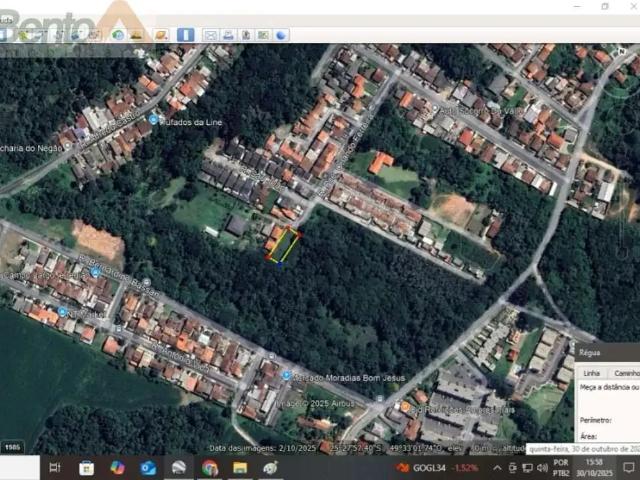Click the Rufados da Line place marker
This screenshot has height=480, width=640.
click(153, 120)
